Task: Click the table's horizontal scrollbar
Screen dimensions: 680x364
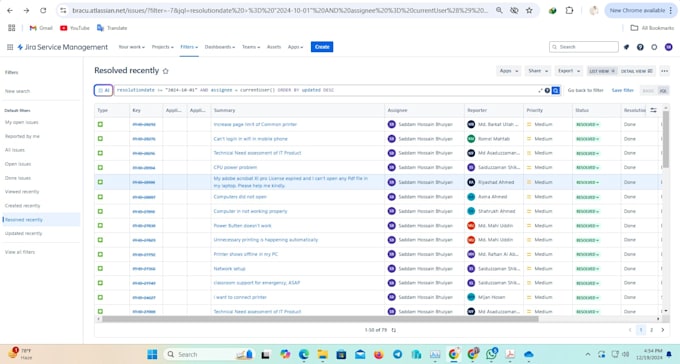Action: [x=320, y=319]
